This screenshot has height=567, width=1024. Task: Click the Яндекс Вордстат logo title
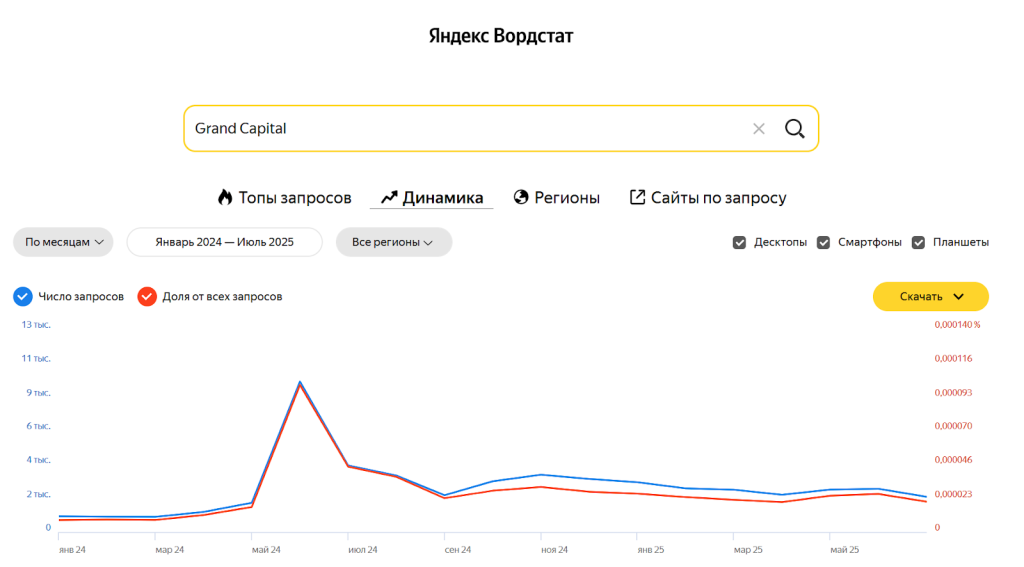tap(501, 36)
